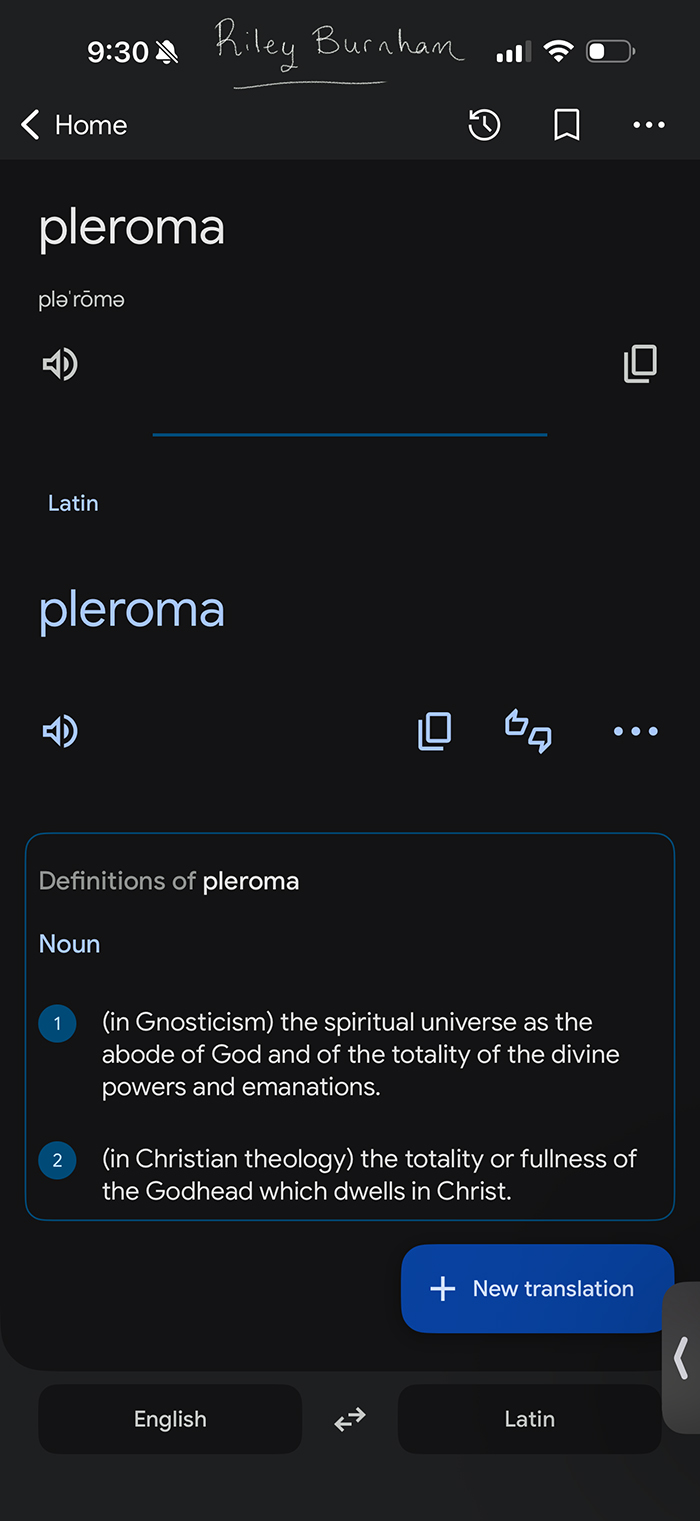Choose target language Latin
The image size is (700, 1521).
[529, 1419]
